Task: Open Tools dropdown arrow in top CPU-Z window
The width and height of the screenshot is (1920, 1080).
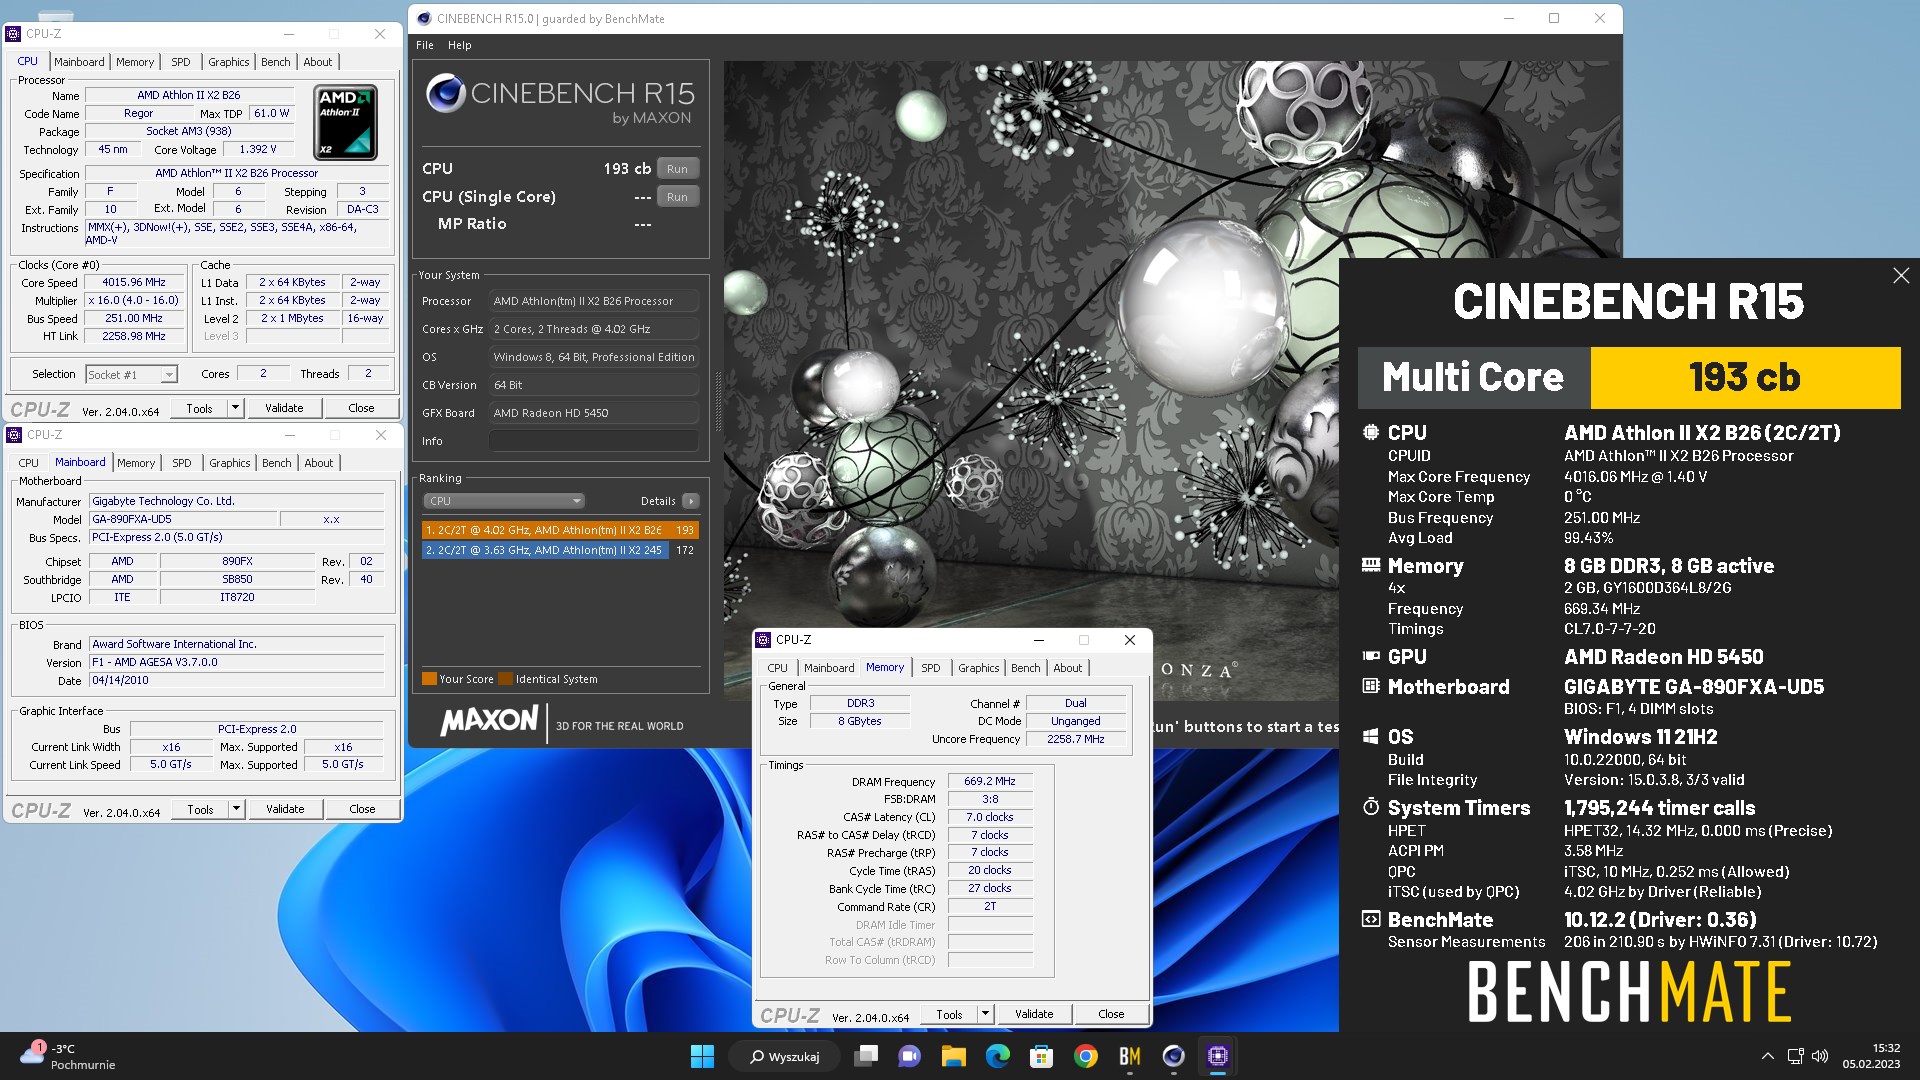Action: [x=235, y=408]
